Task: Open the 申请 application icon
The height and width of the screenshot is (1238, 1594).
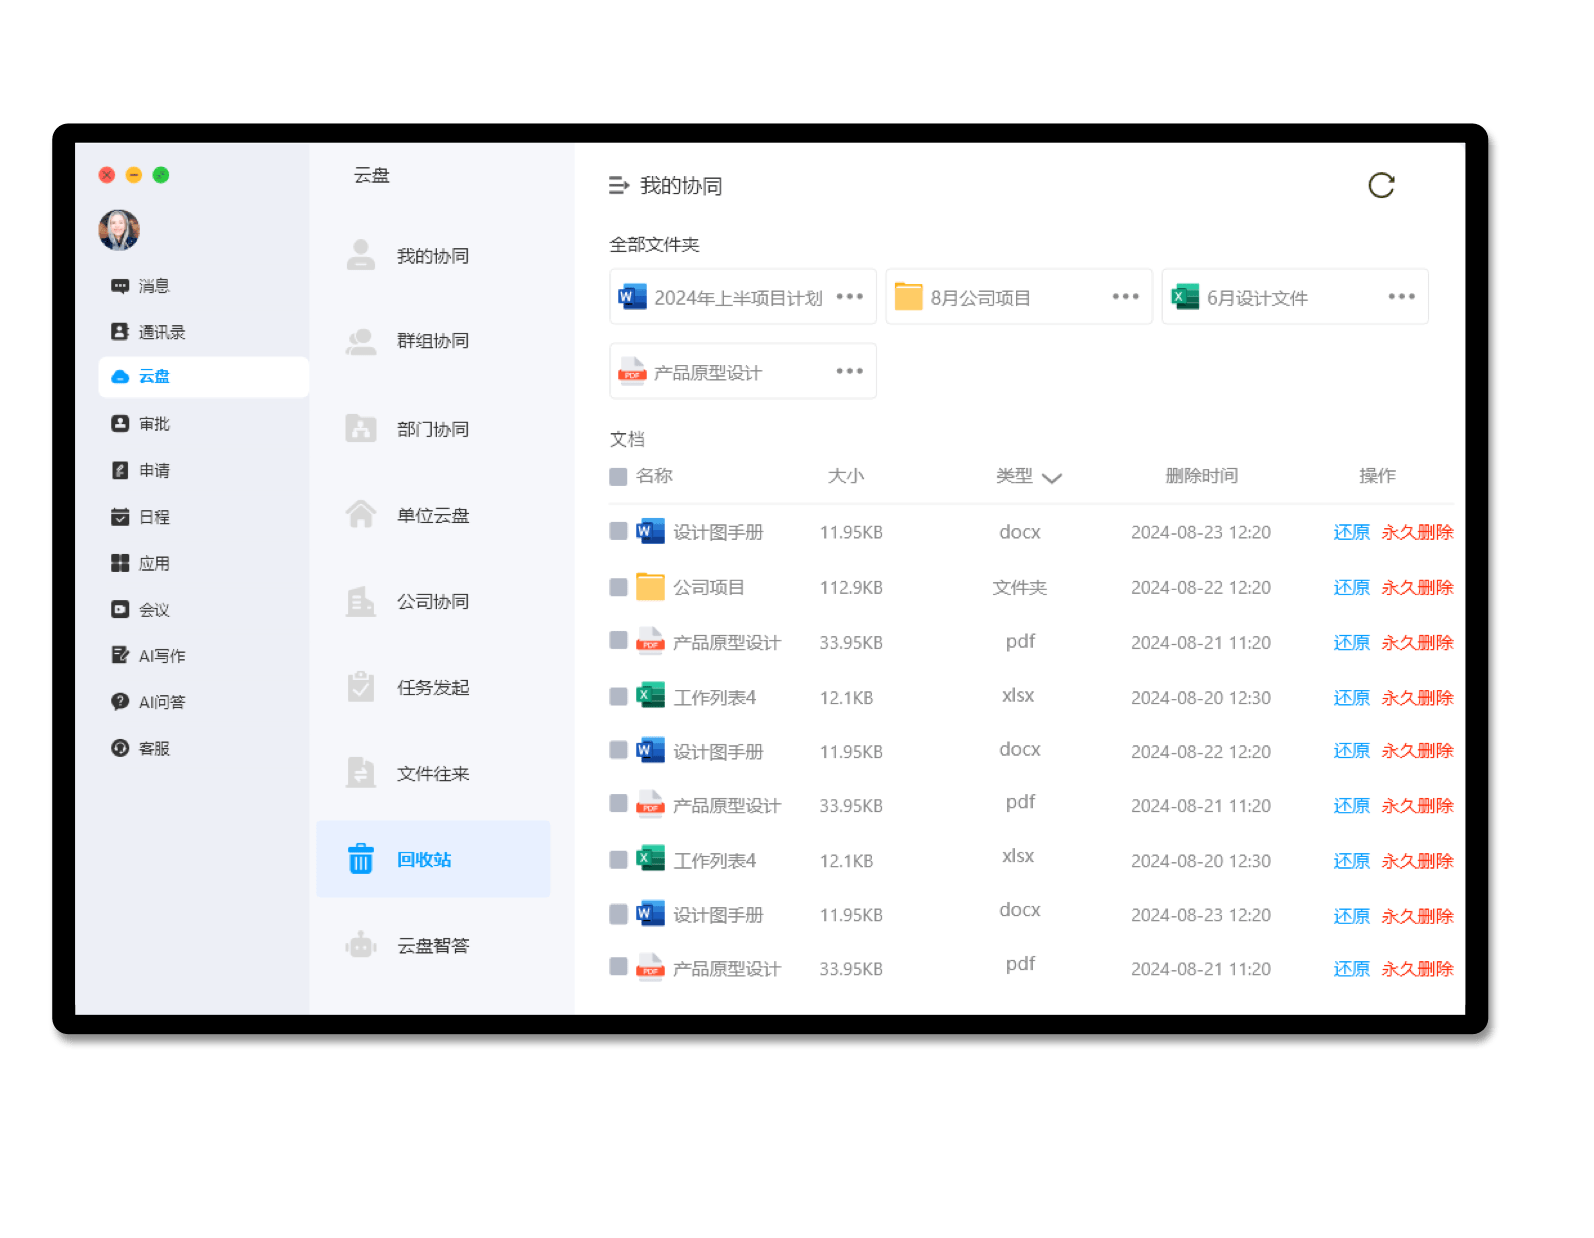Action: pos(120,470)
